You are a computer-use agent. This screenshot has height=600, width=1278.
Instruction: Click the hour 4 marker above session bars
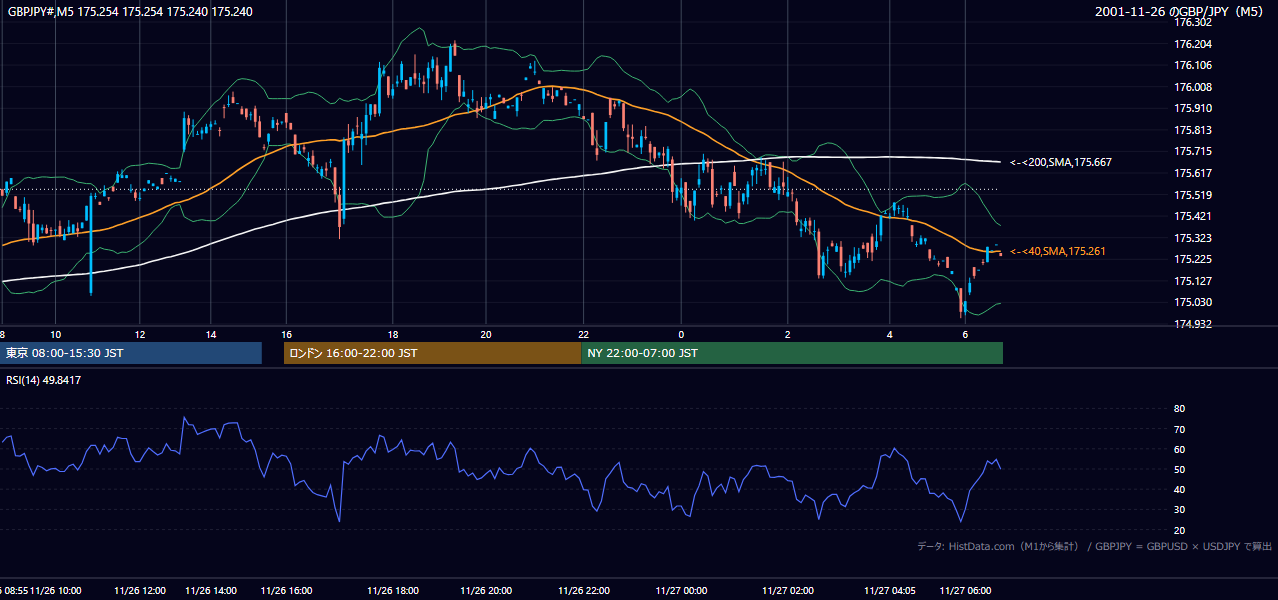coord(890,334)
